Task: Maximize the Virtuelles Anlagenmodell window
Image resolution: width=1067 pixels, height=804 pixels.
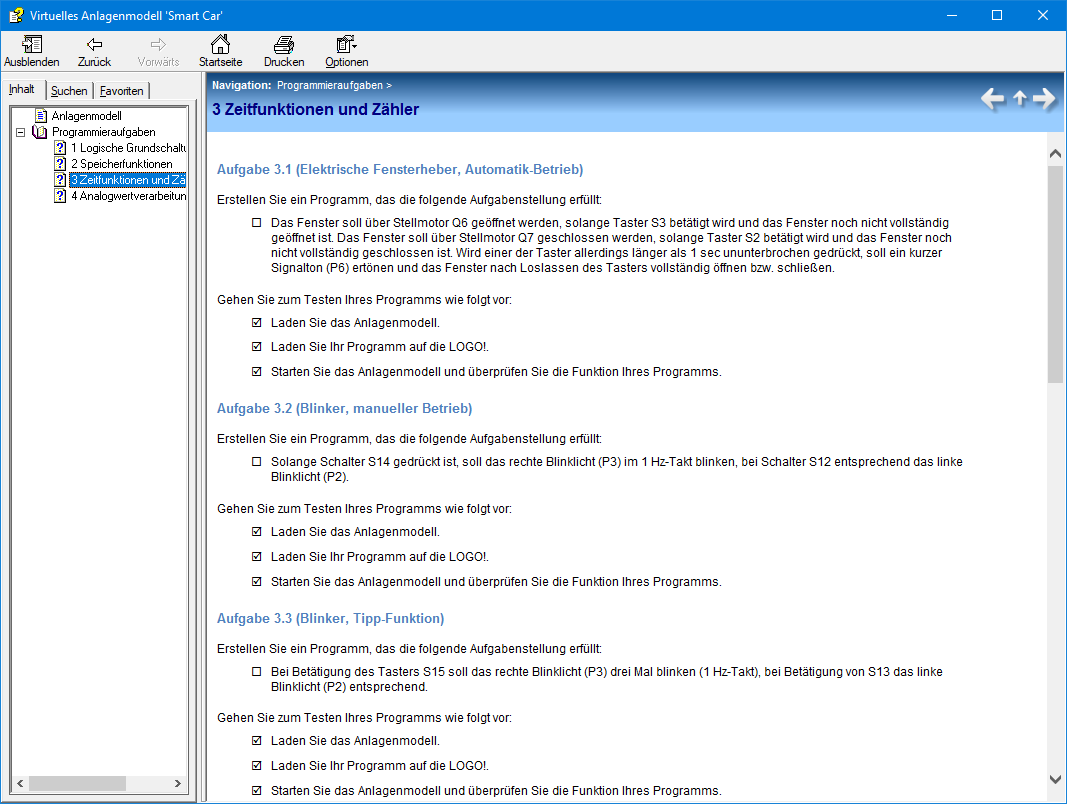Action: pos(997,15)
